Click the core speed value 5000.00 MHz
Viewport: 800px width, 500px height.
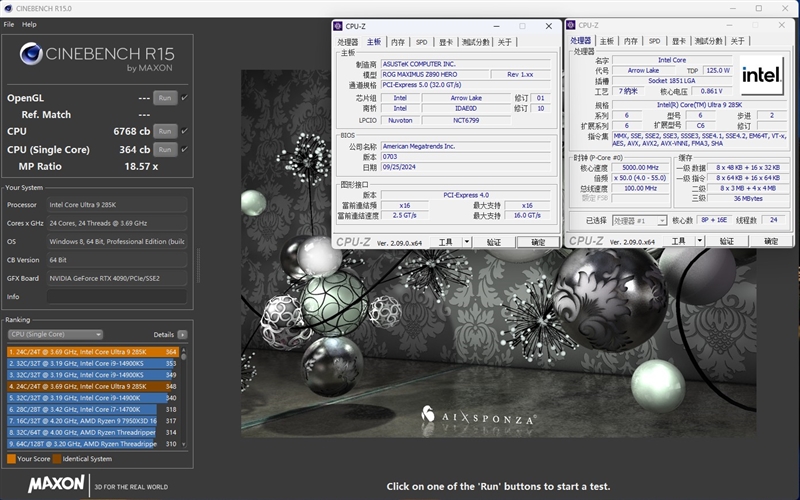tap(640, 167)
